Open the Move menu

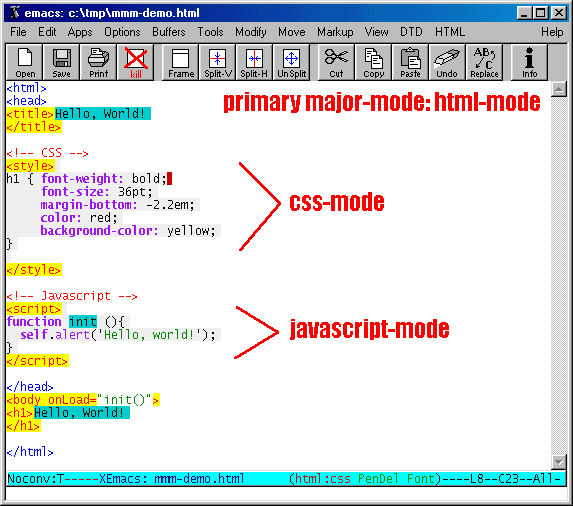click(x=292, y=32)
